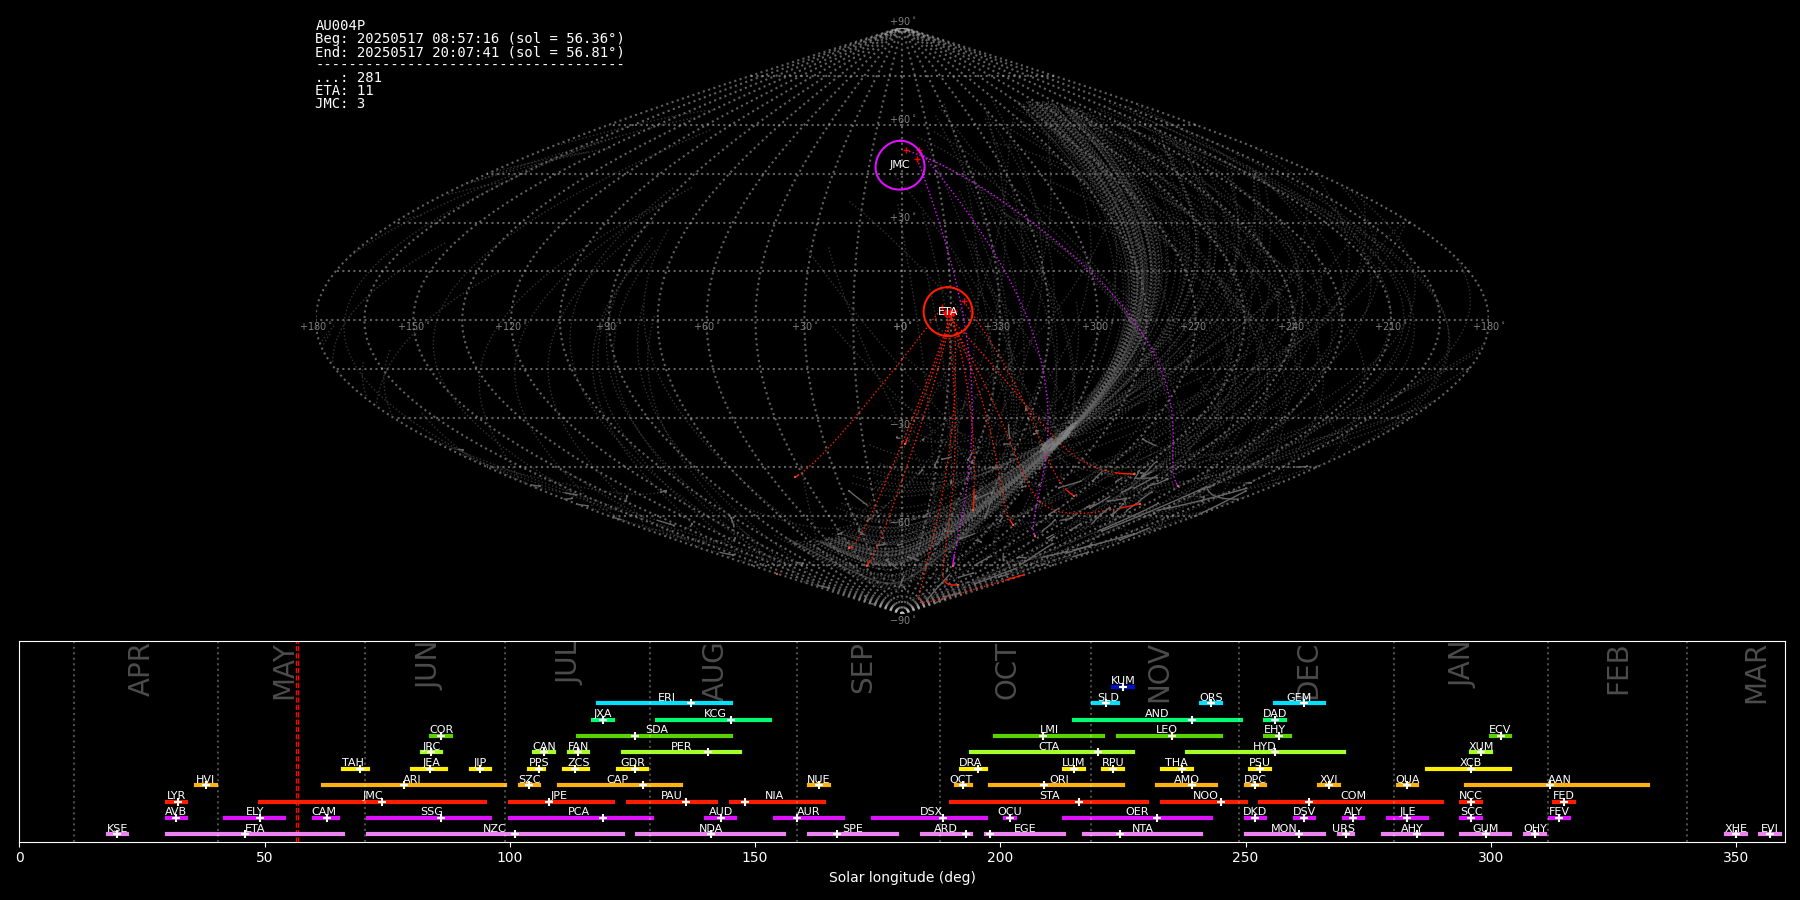Click the SDA shower label
The image size is (1800, 900).
(x=657, y=730)
